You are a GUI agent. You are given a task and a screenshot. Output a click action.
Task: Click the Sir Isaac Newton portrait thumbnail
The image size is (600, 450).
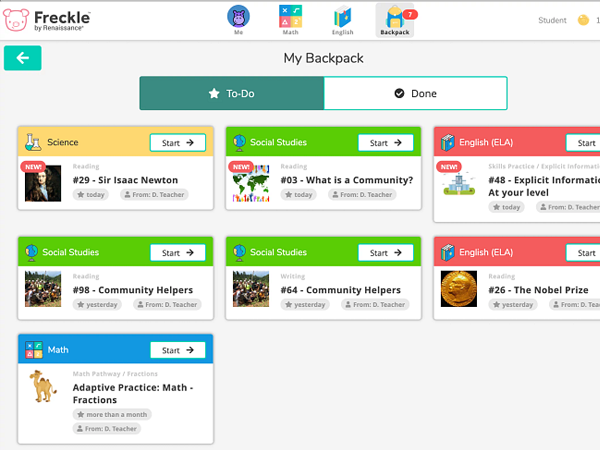click(x=43, y=183)
